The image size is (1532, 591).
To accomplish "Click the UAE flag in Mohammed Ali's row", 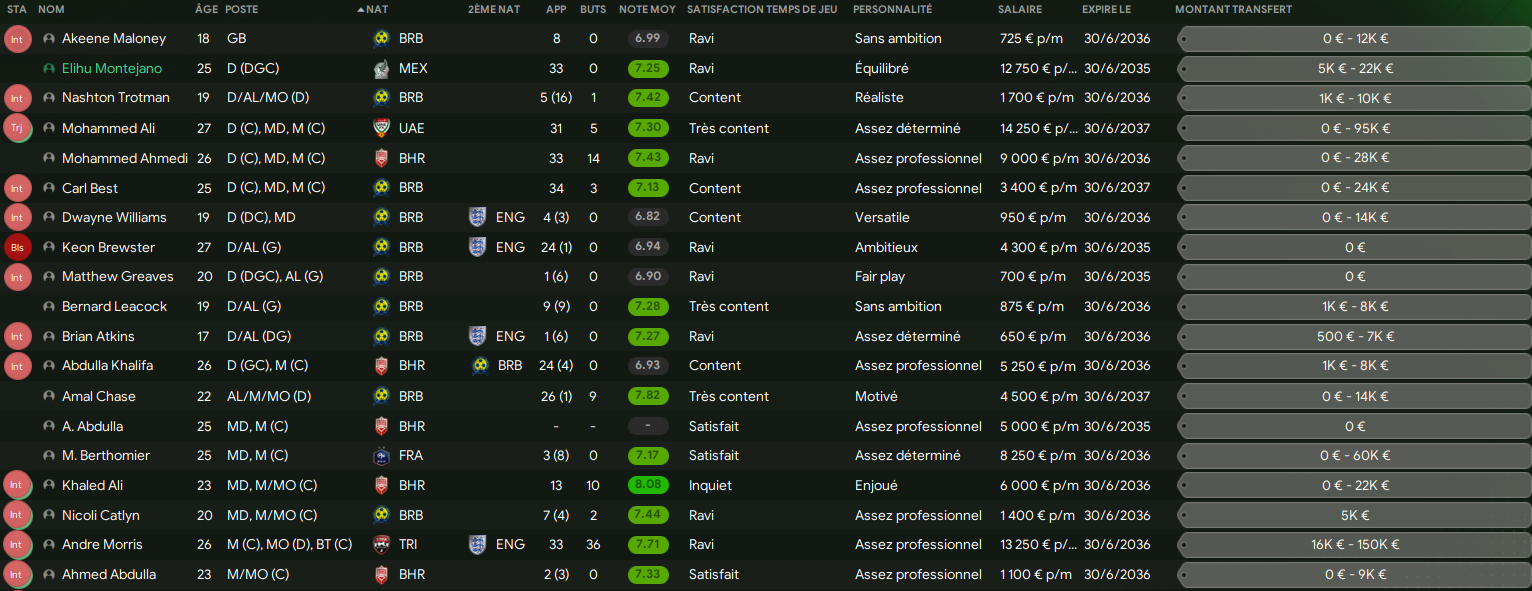I will tap(381, 128).
